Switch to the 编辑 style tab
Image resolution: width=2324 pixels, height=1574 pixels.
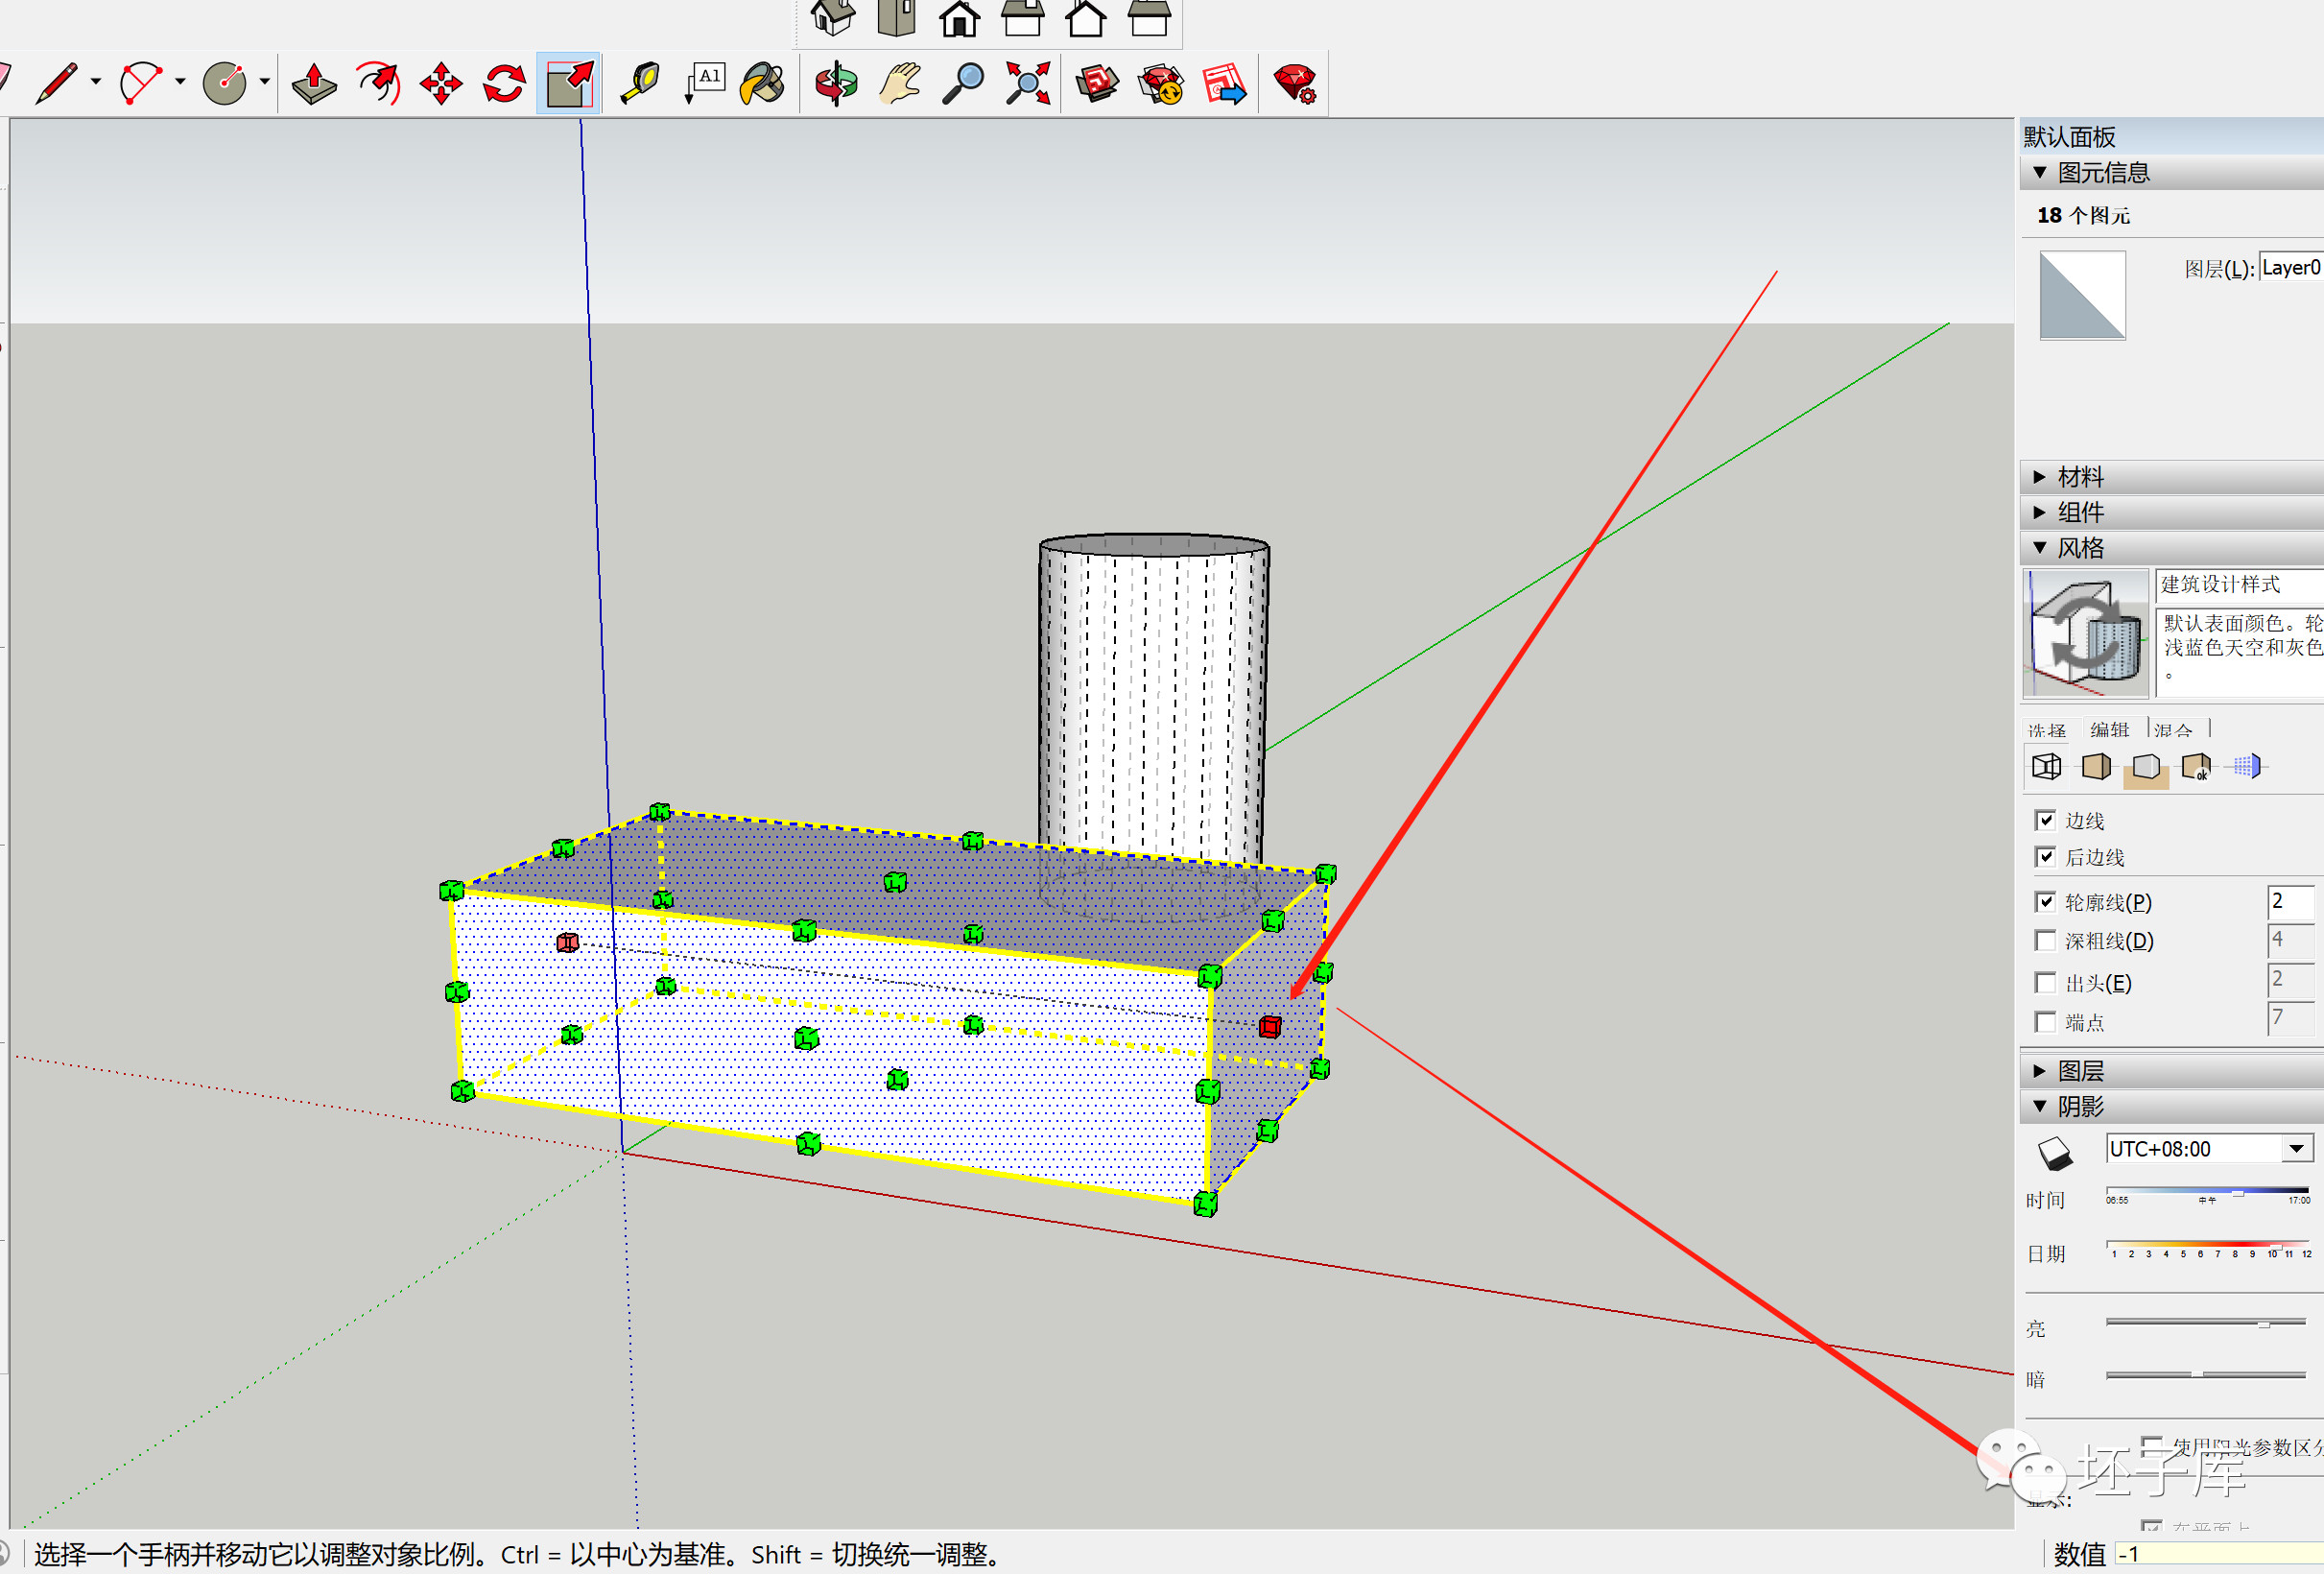click(2109, 730)
